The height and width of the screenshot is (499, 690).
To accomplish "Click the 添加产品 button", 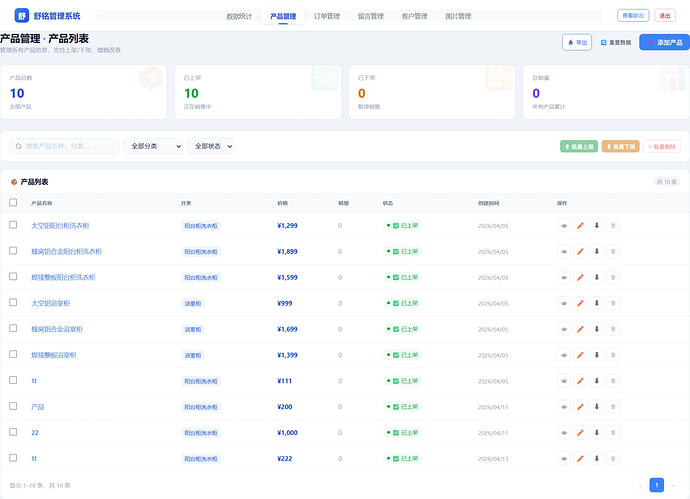I will 662,43.
